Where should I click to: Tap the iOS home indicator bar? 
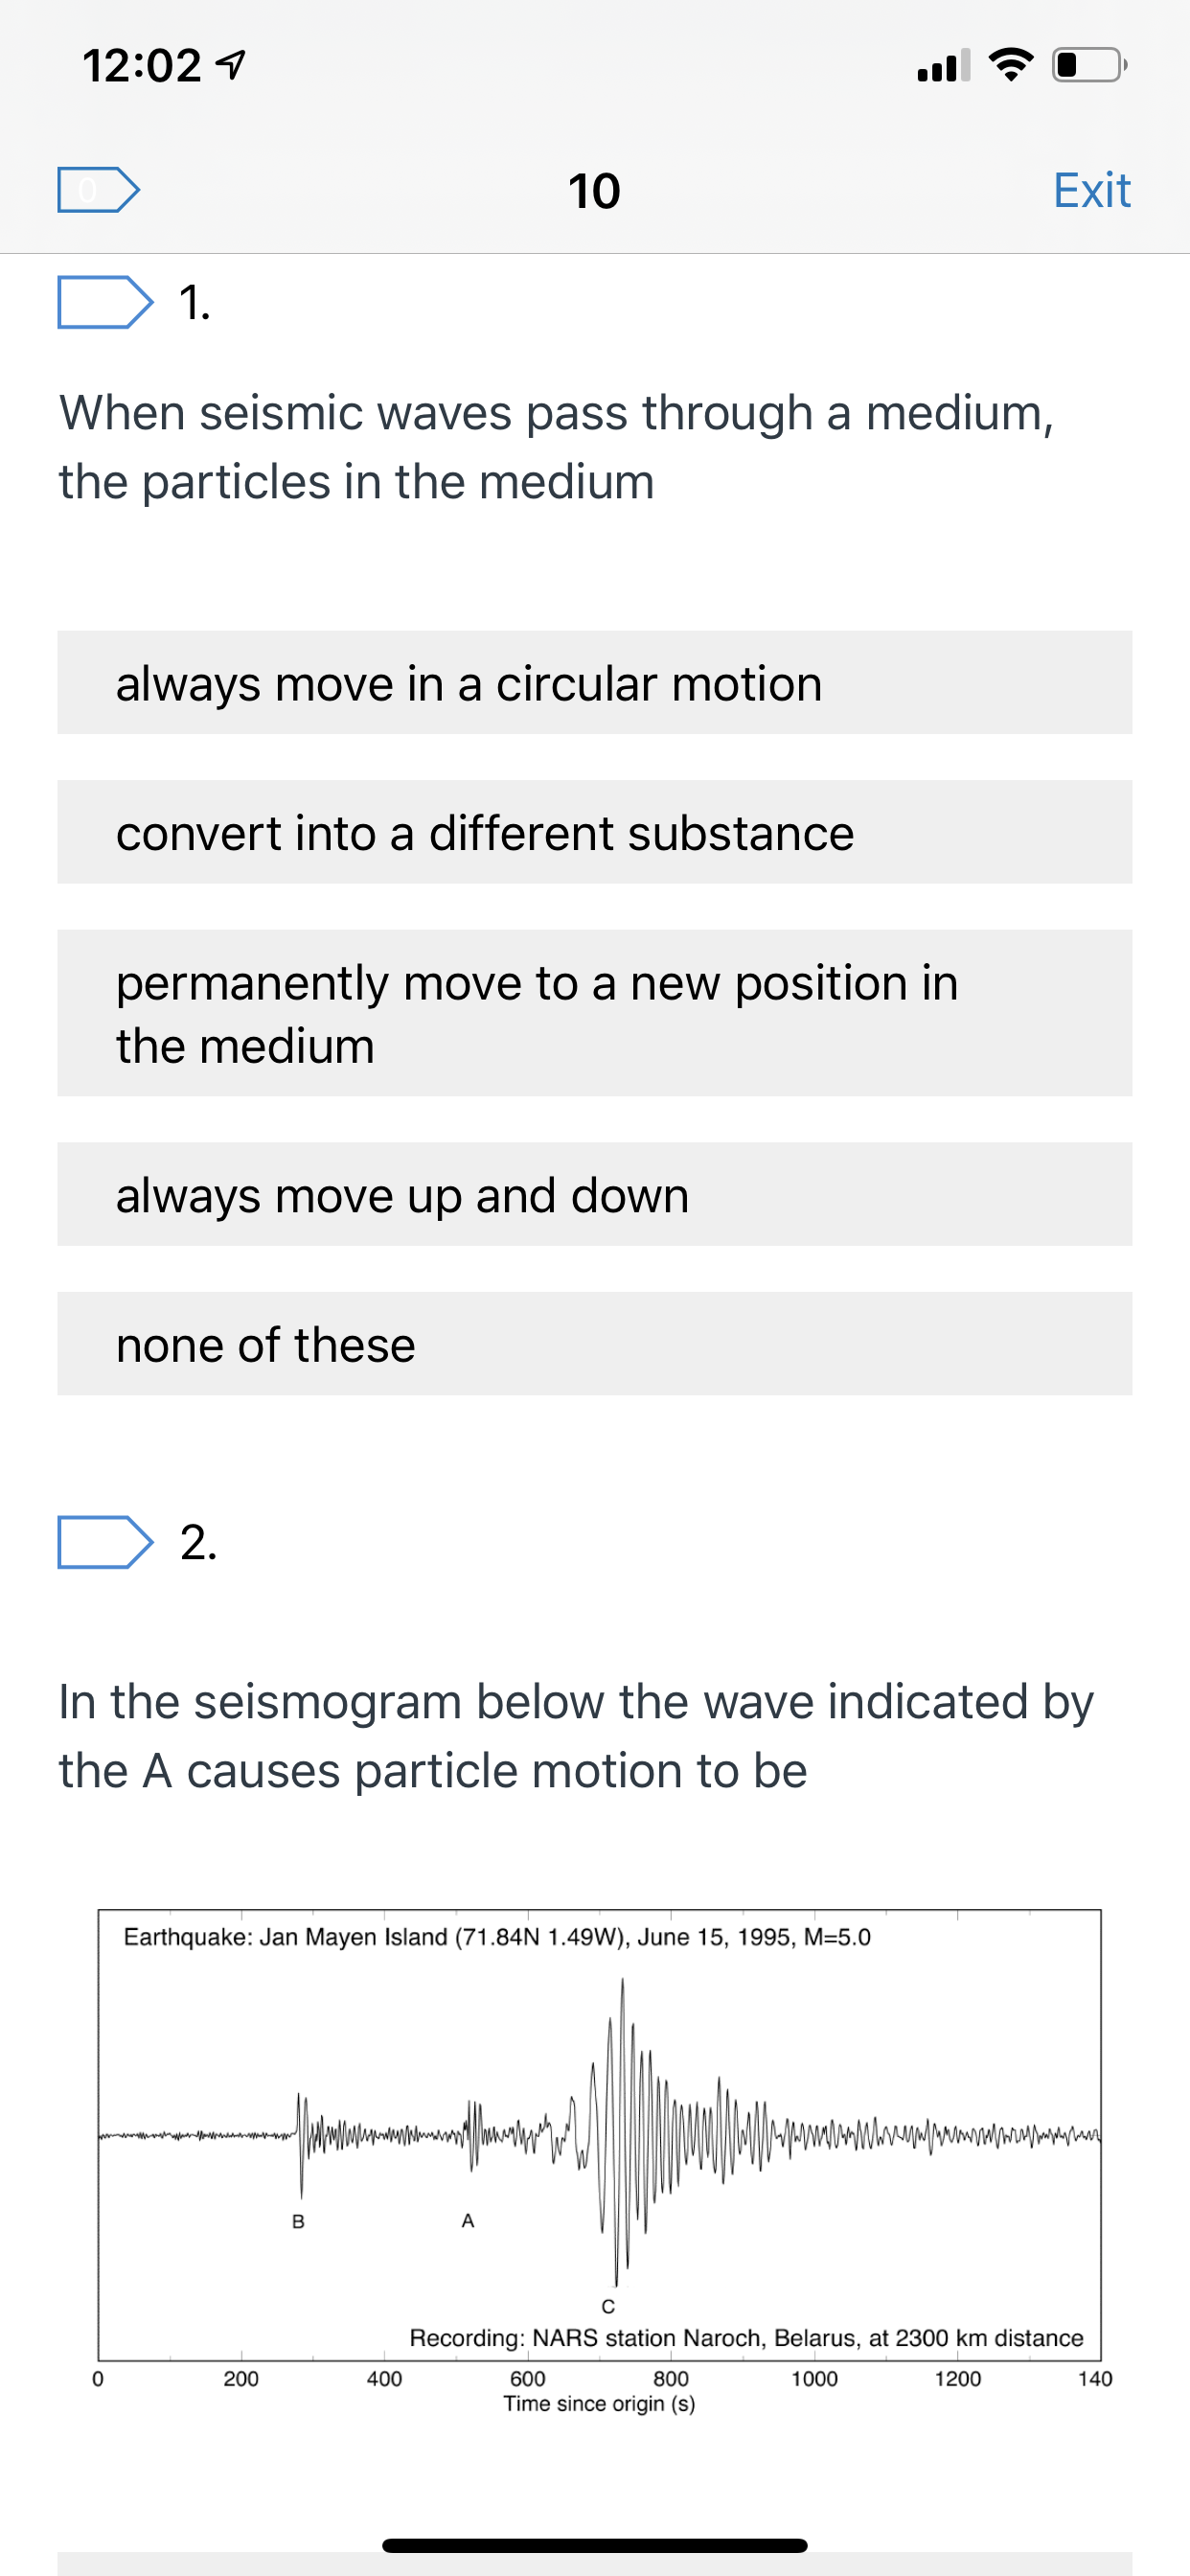(595, 2545)
